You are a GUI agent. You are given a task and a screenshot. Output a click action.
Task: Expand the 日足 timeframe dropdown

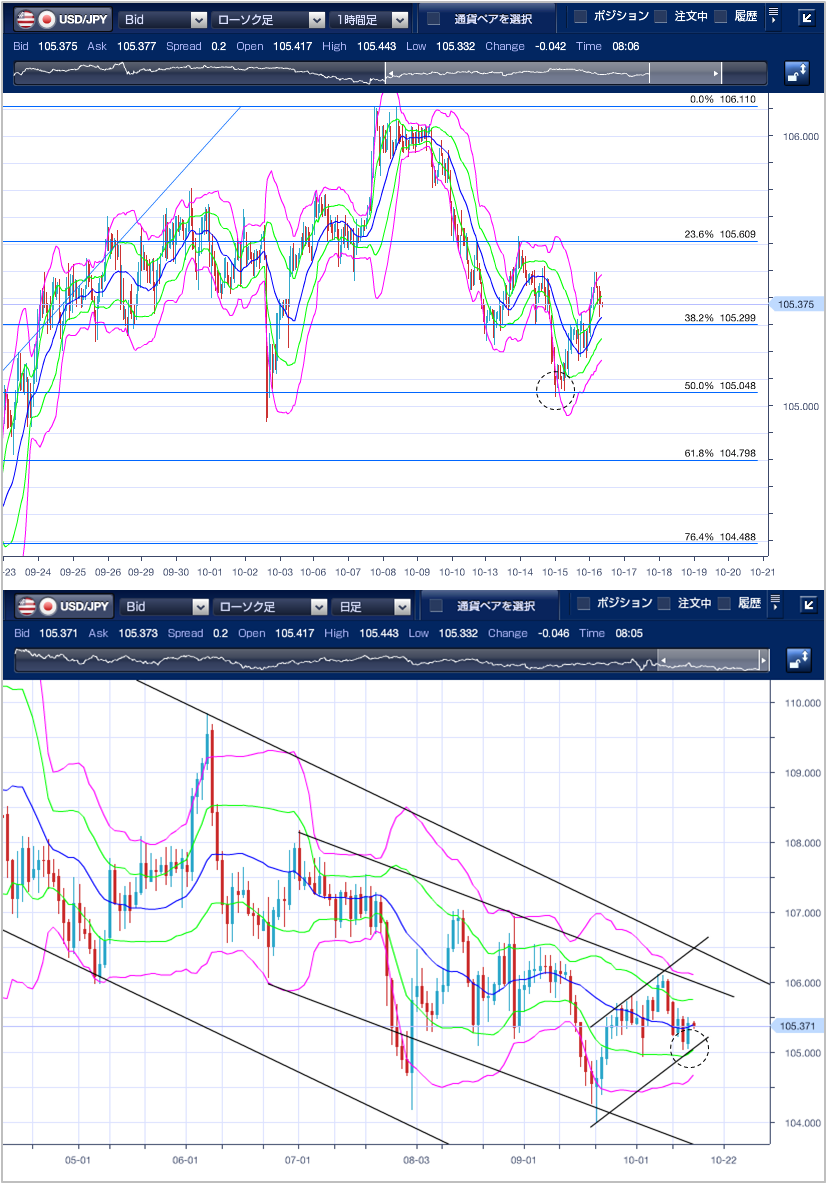[x=373, y=606]
